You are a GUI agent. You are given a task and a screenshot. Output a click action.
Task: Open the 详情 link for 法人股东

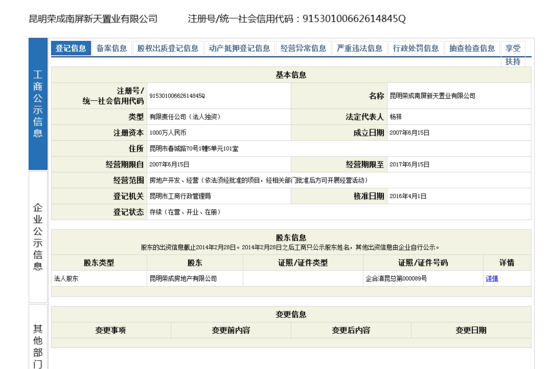pyautogui.click(x=492, y=279)
